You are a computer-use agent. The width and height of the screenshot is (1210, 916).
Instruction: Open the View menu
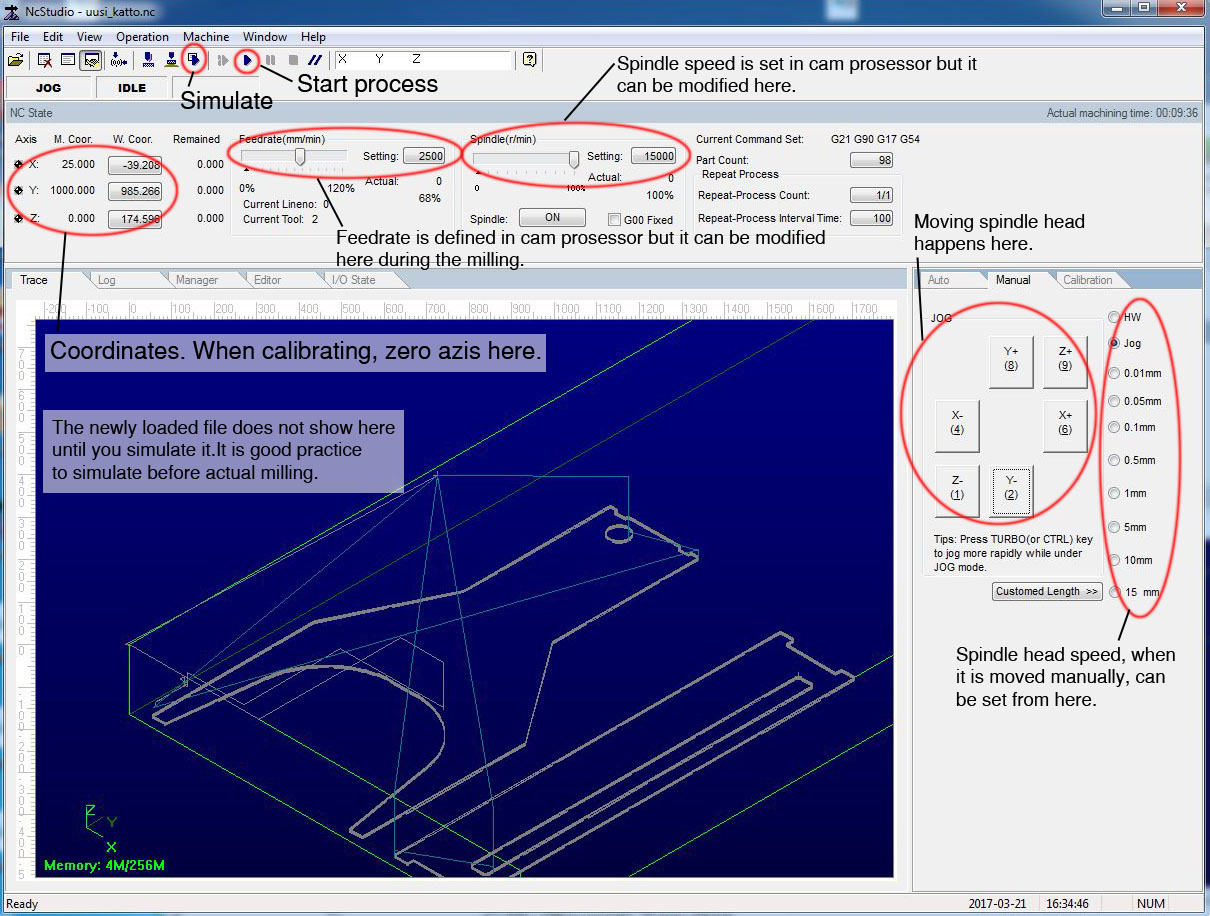[x=89, y=37]
